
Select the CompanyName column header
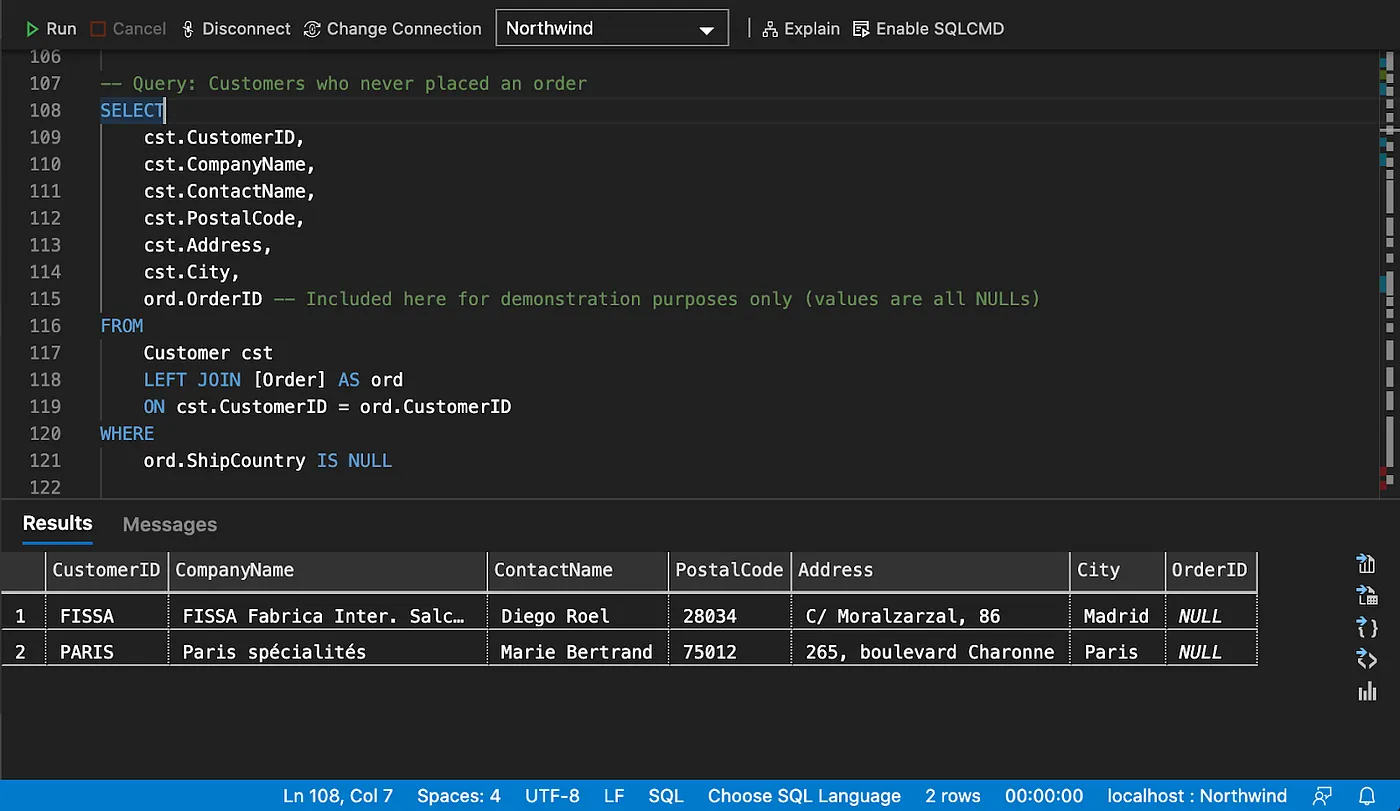click(x=328, y=570)
